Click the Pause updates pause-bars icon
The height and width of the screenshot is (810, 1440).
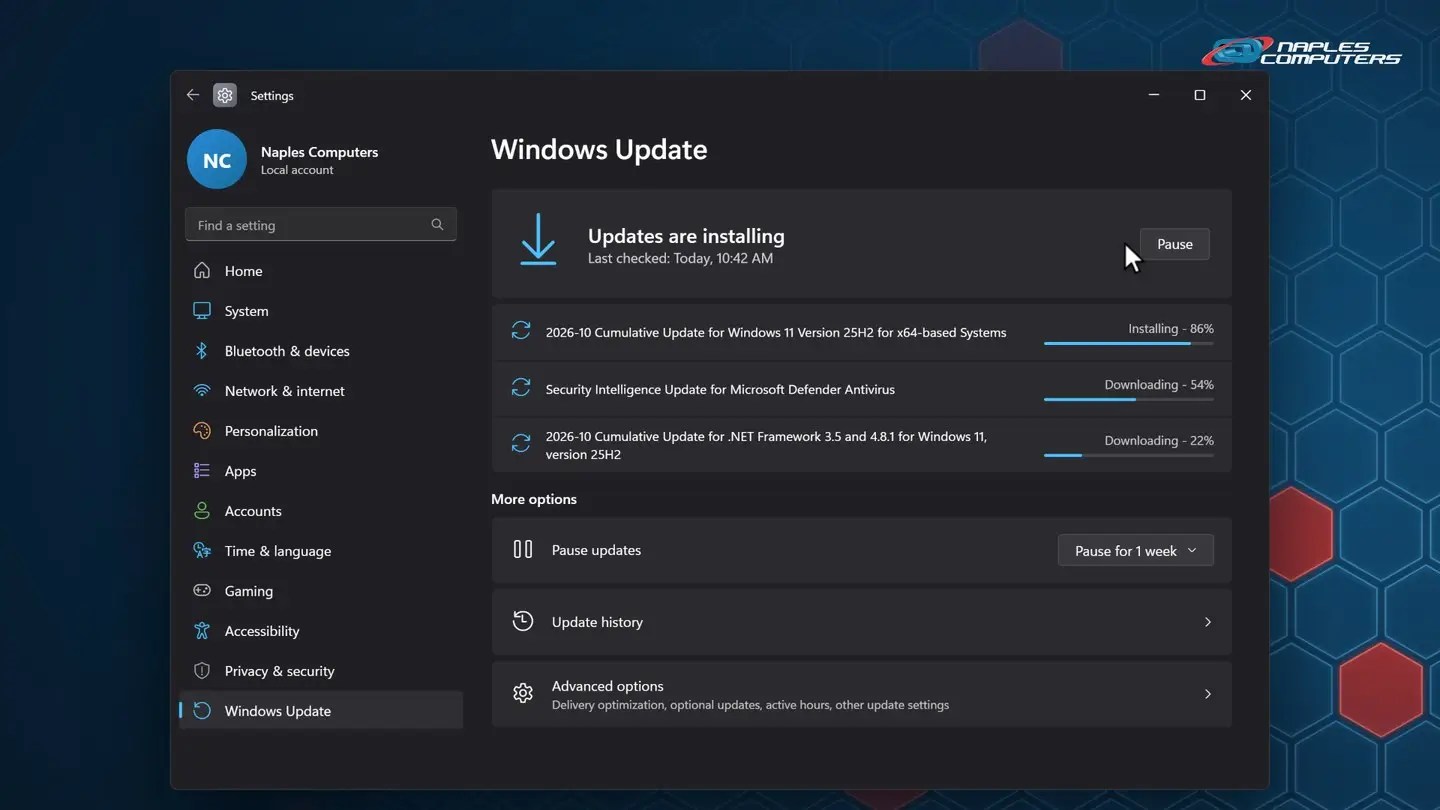click(x=523, y=549)
